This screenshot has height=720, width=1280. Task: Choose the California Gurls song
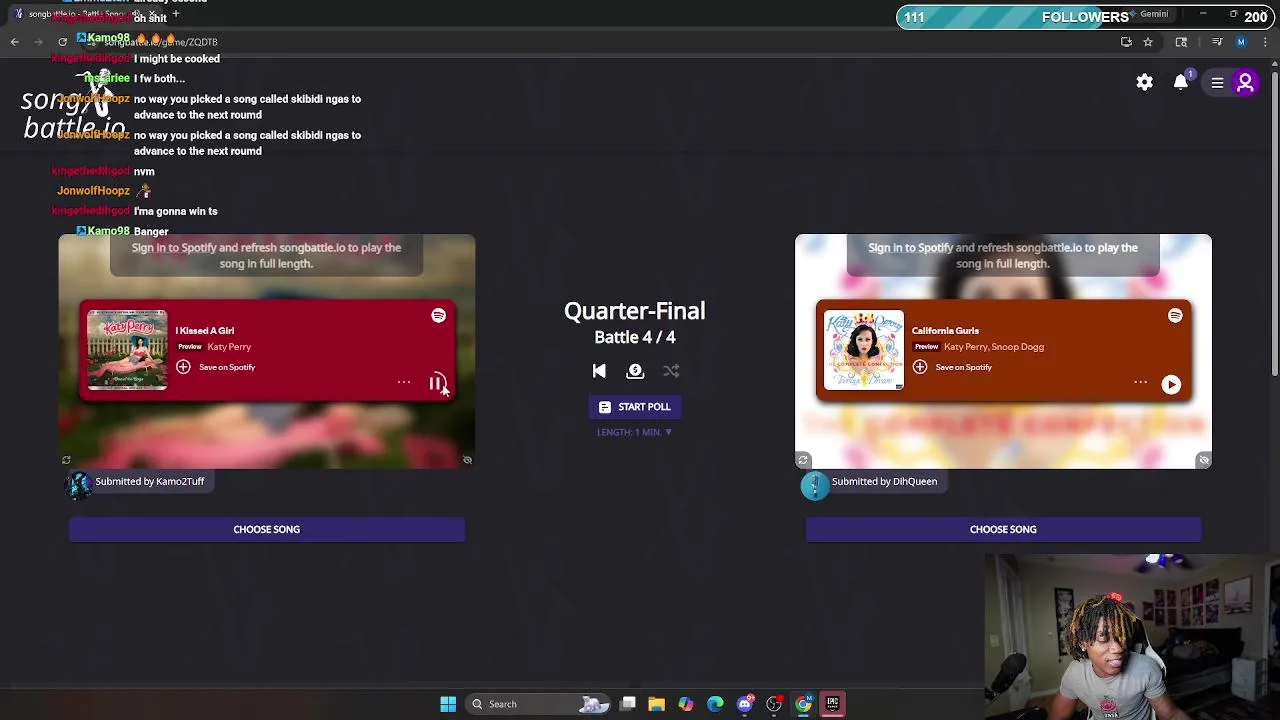point(1003,530)
